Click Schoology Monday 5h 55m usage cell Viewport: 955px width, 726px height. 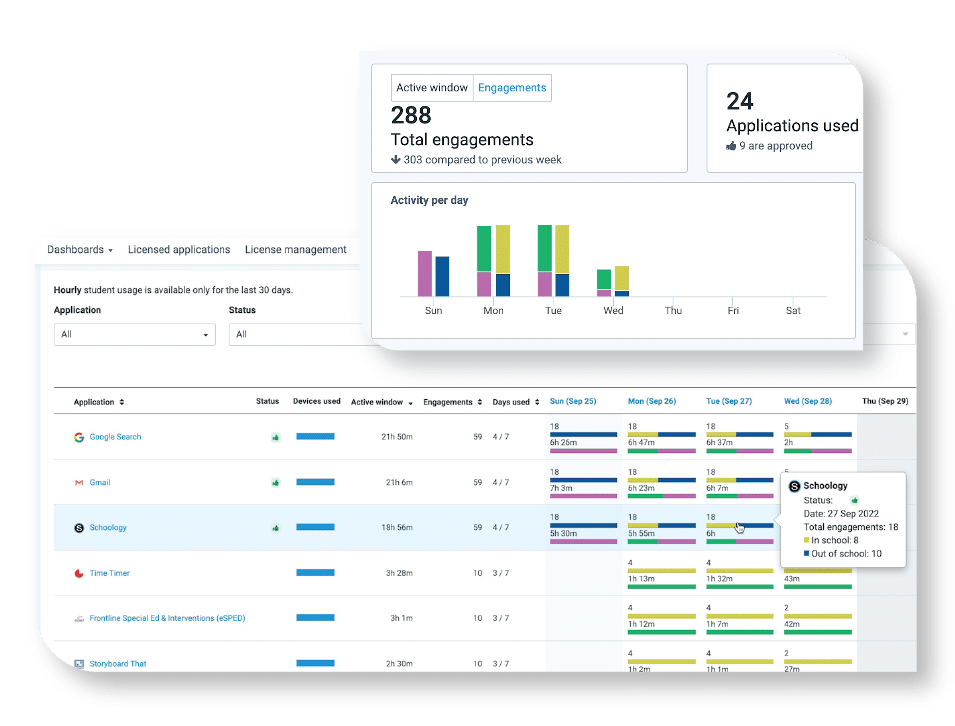[x=661, y=528]
